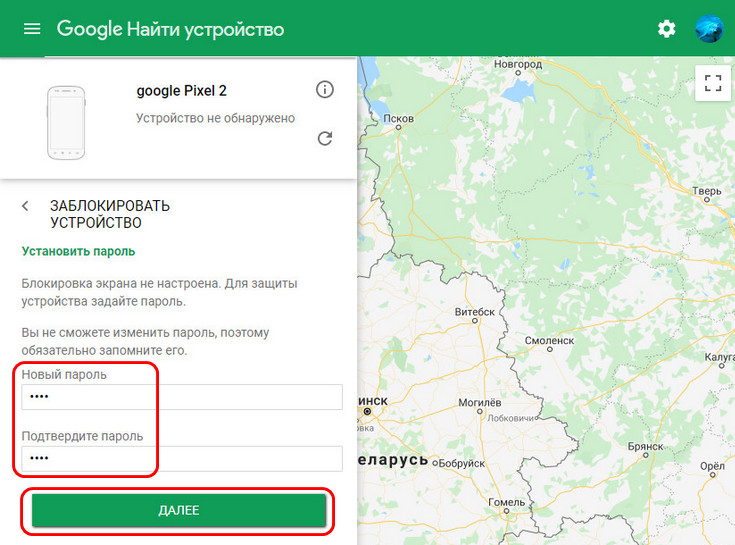Focus the Новый пароль field
This screenshot has height=545, width=735.
182,397
